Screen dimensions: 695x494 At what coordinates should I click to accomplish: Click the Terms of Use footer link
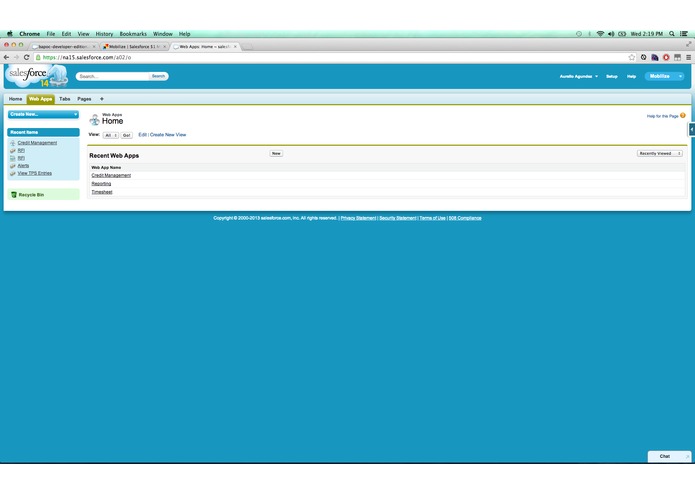coord(432,218)
